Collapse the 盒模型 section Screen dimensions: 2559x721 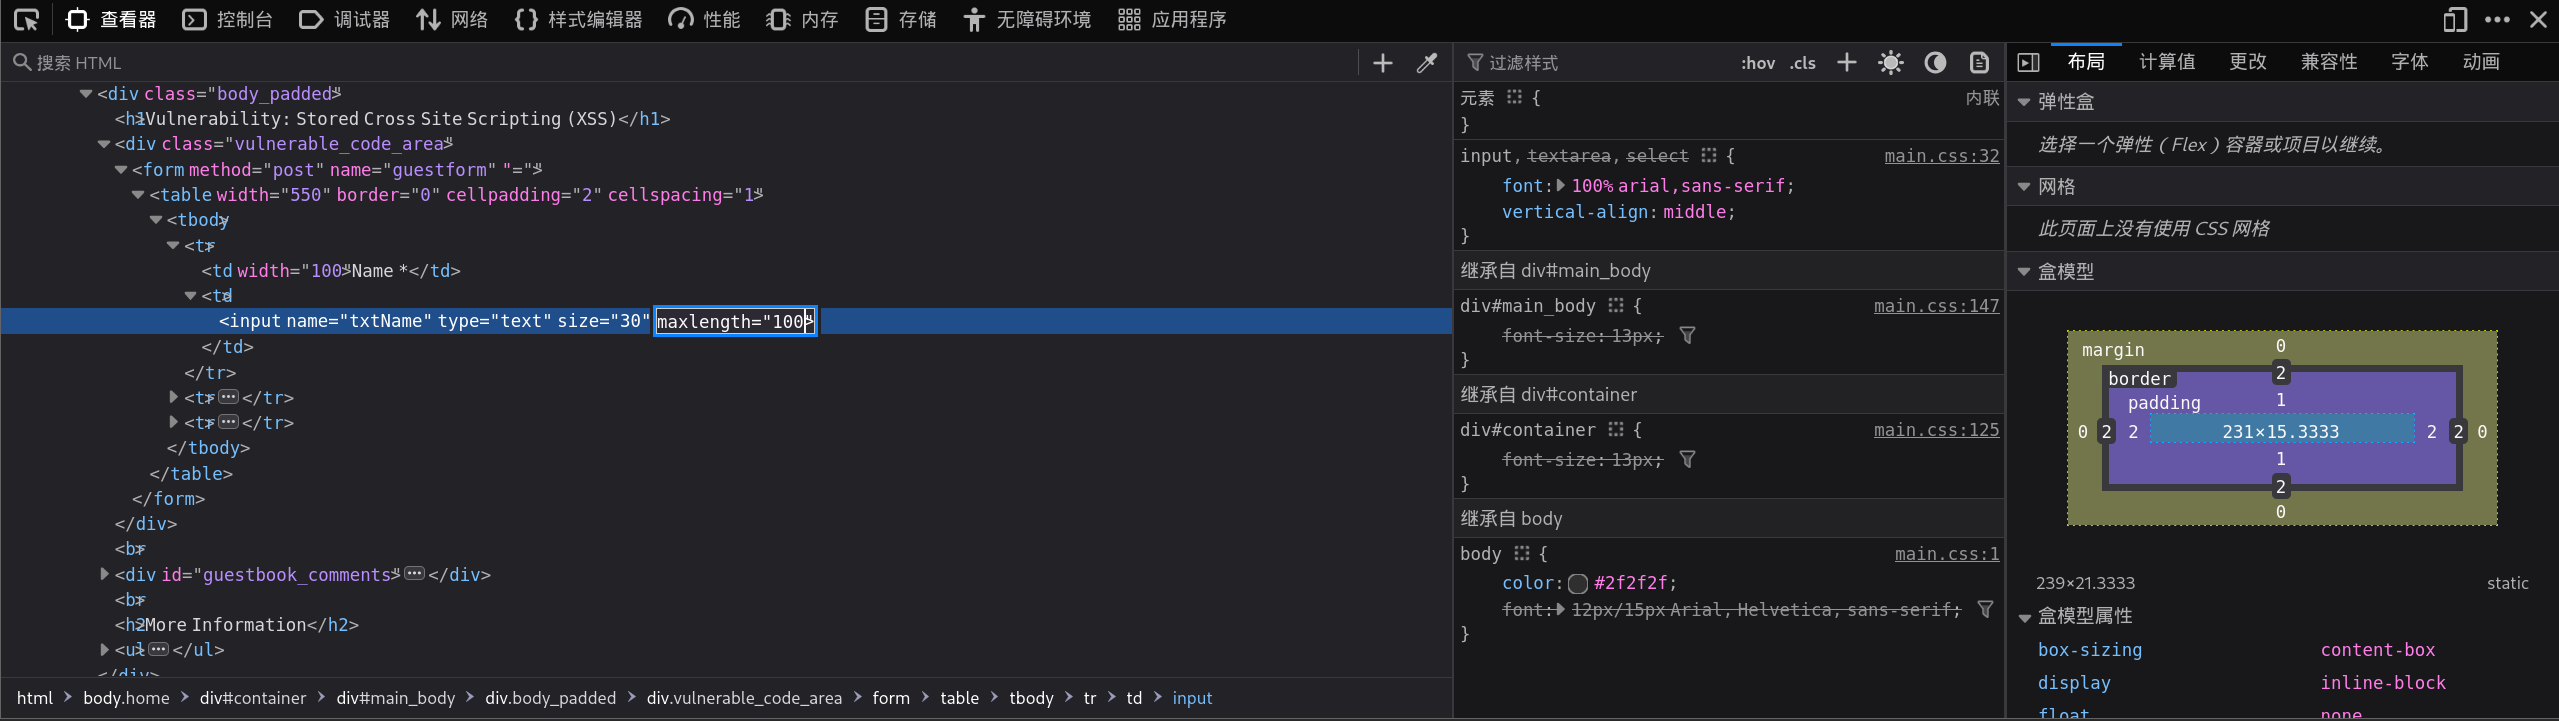coord(2024,272)
